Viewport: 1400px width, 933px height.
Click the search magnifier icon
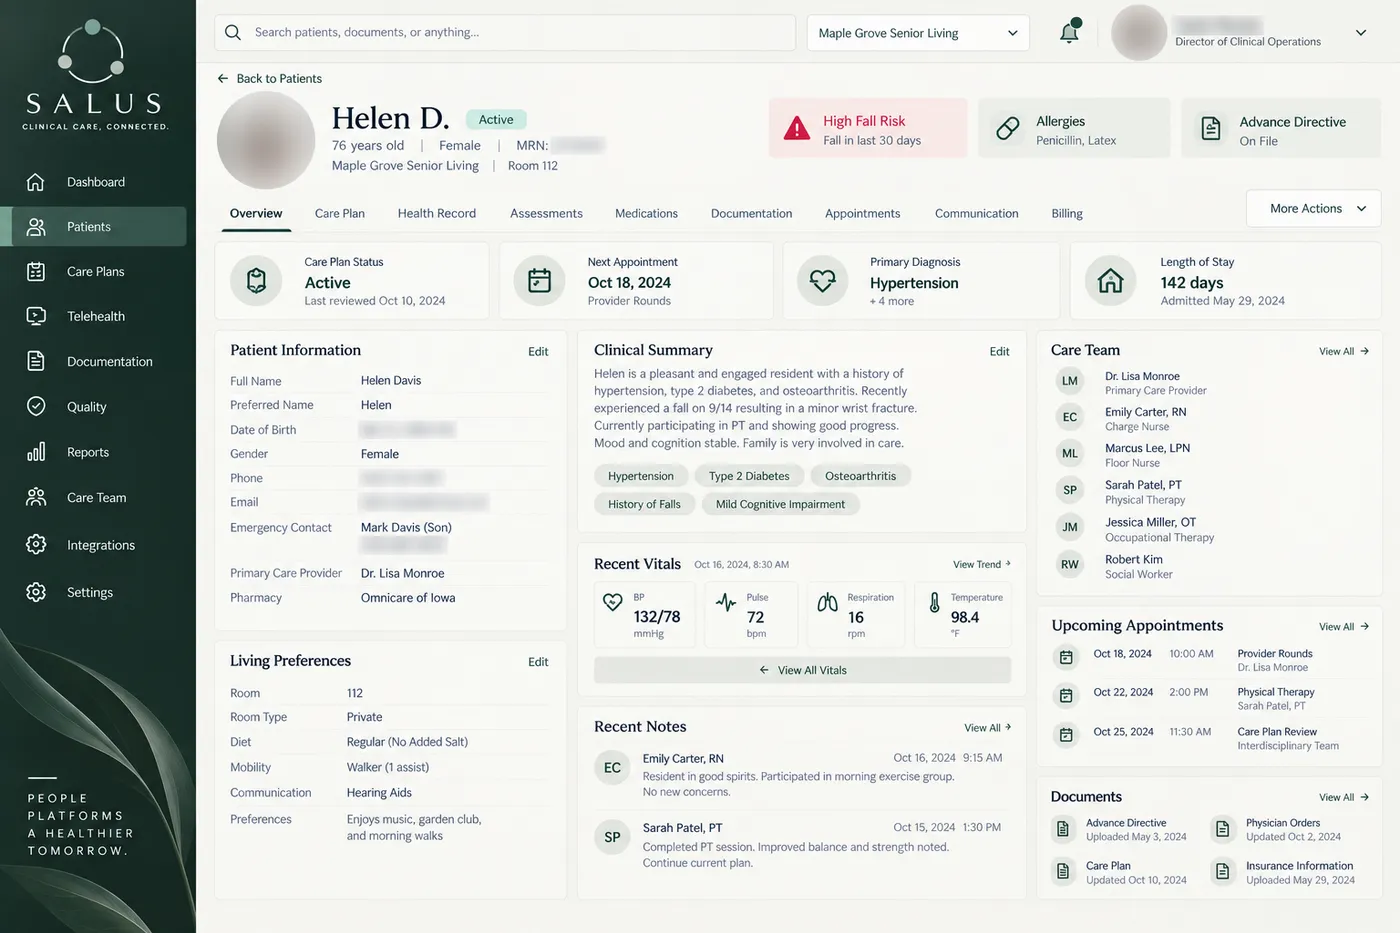(233, 32)
